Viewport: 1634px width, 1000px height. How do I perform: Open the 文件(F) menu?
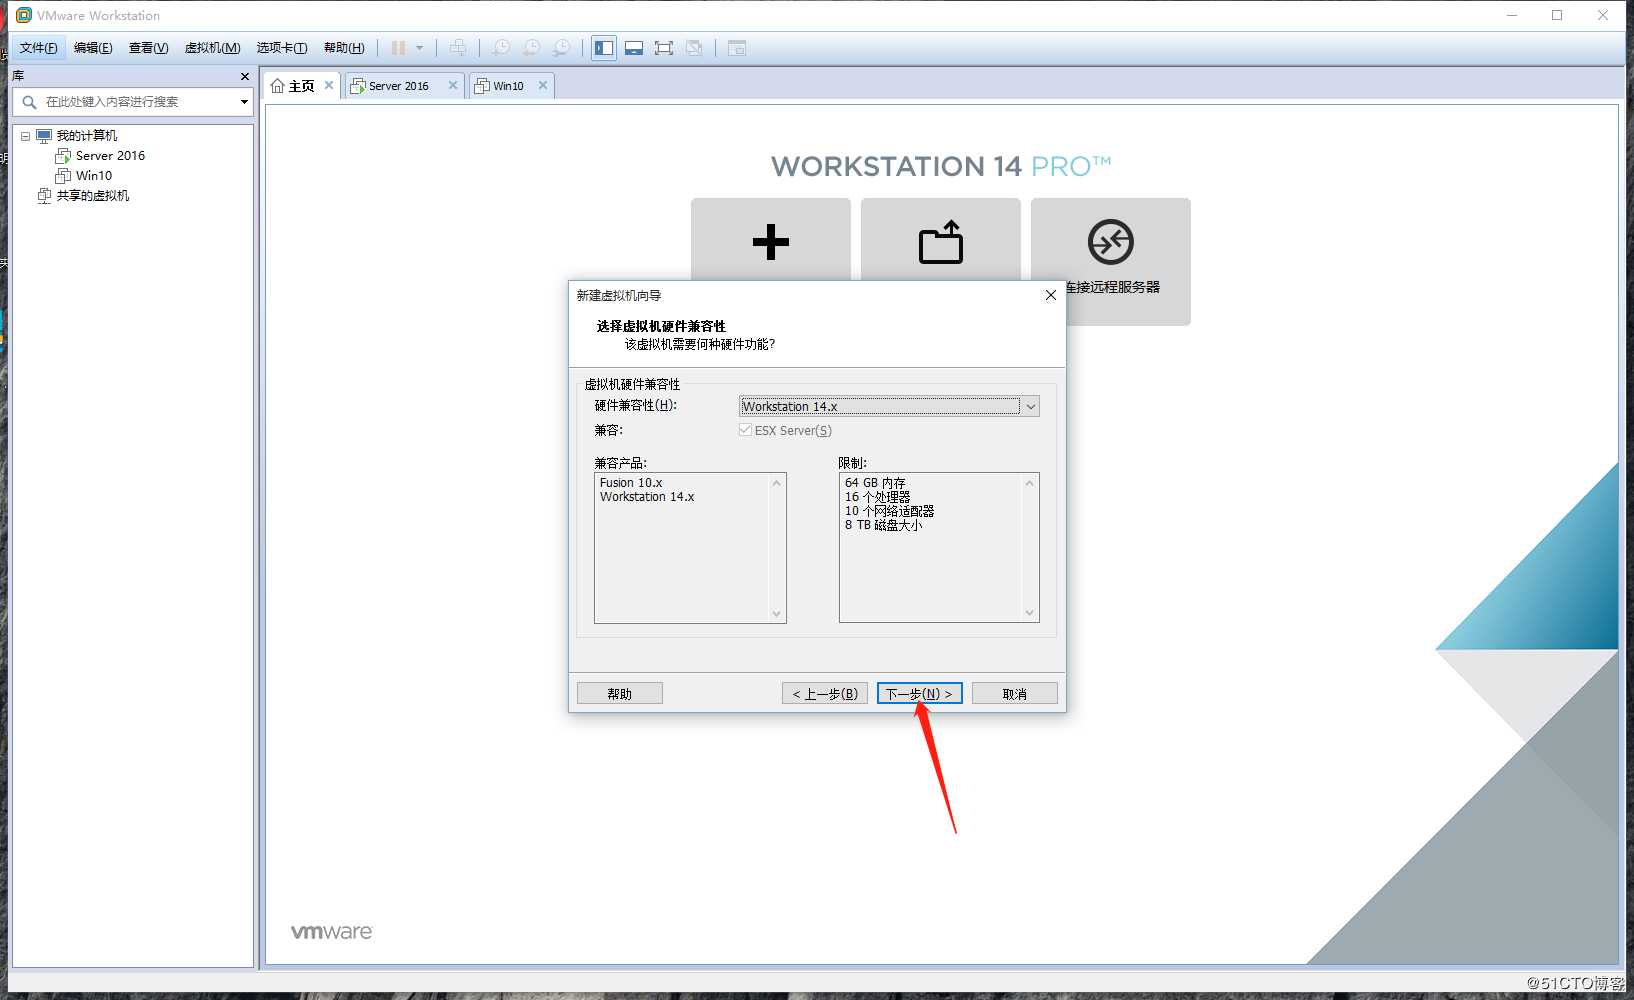(x=38, y=48)
